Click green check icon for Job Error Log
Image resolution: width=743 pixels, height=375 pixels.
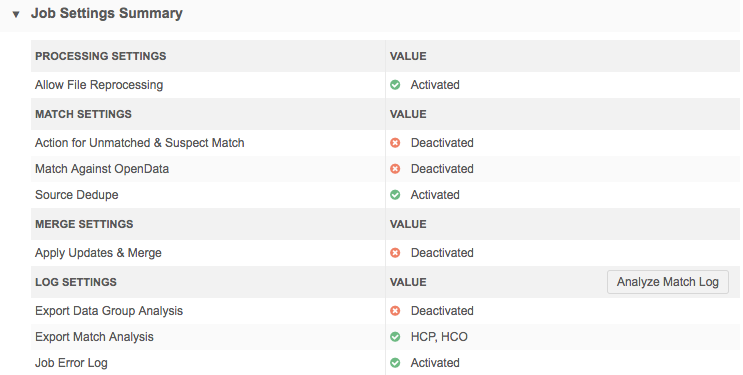pos(395,363)
